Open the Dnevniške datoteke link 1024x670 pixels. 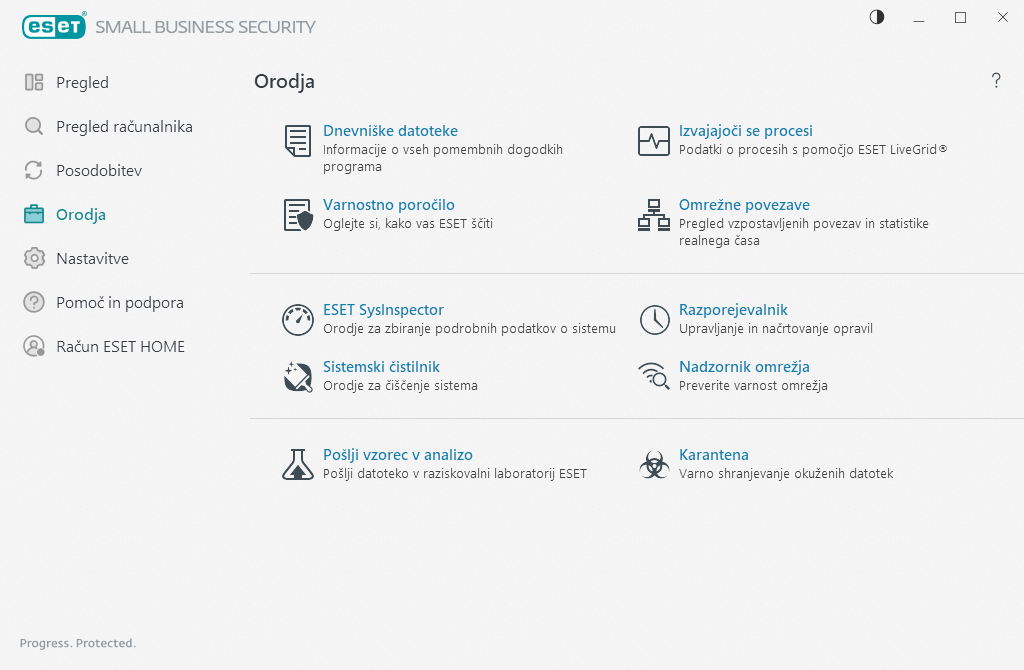tap(390, 131)
